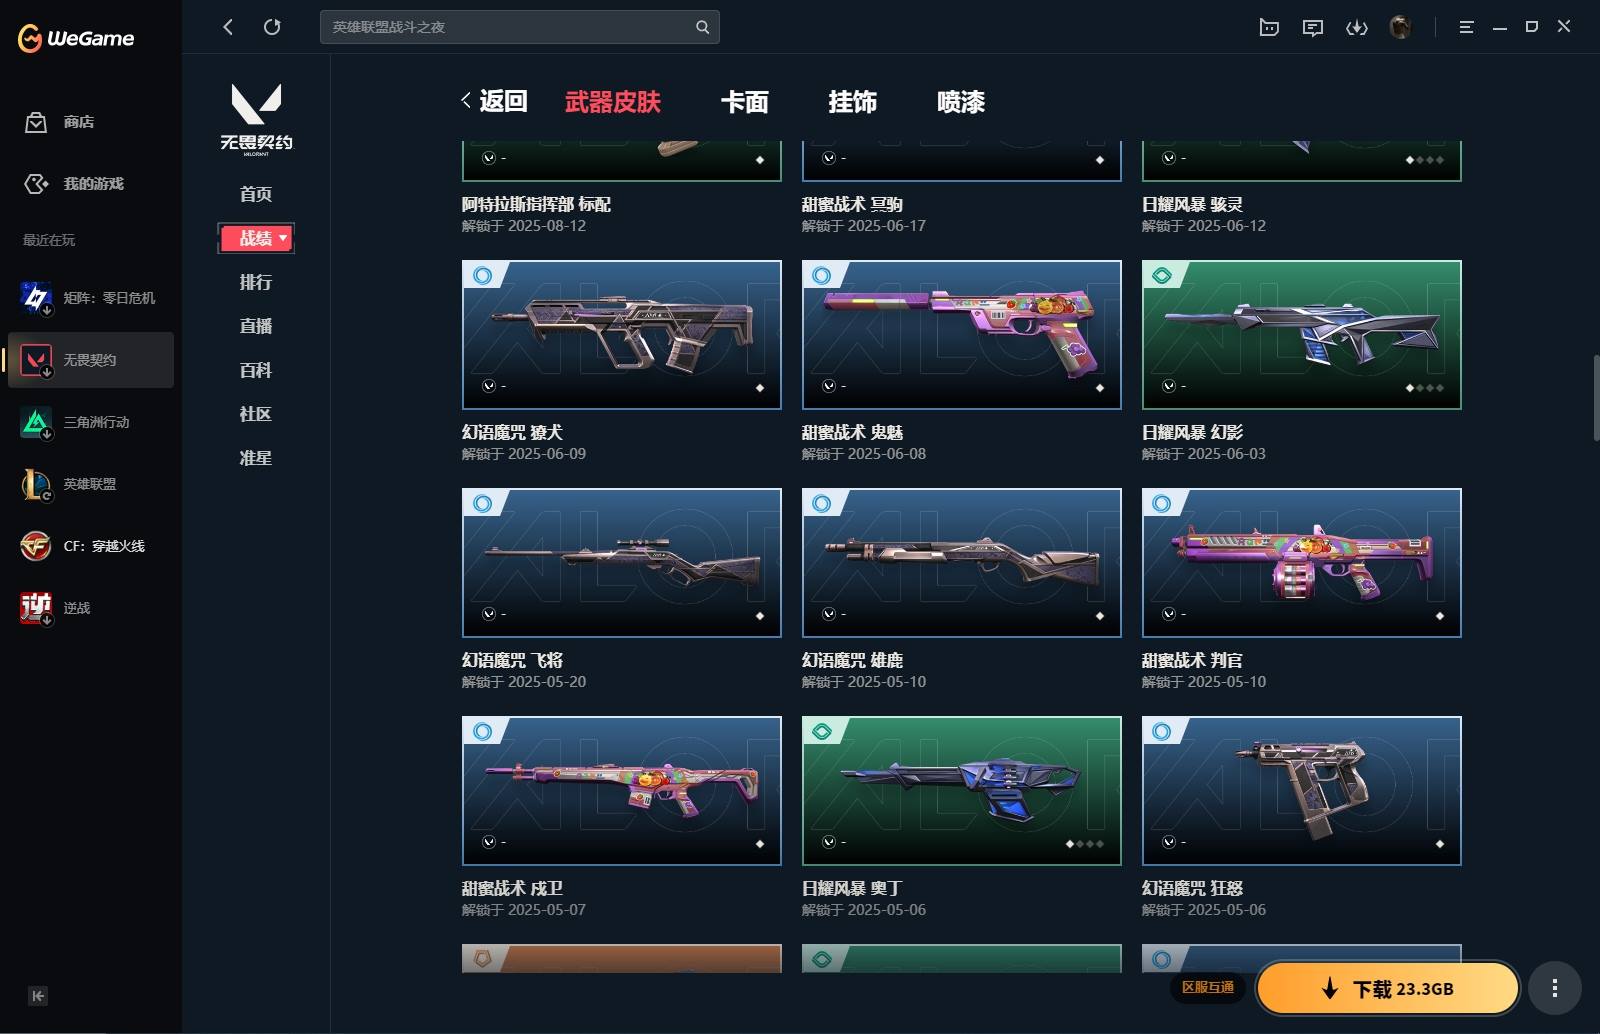
Task: Collapse the left sidebar
Action: pos(38,996)
